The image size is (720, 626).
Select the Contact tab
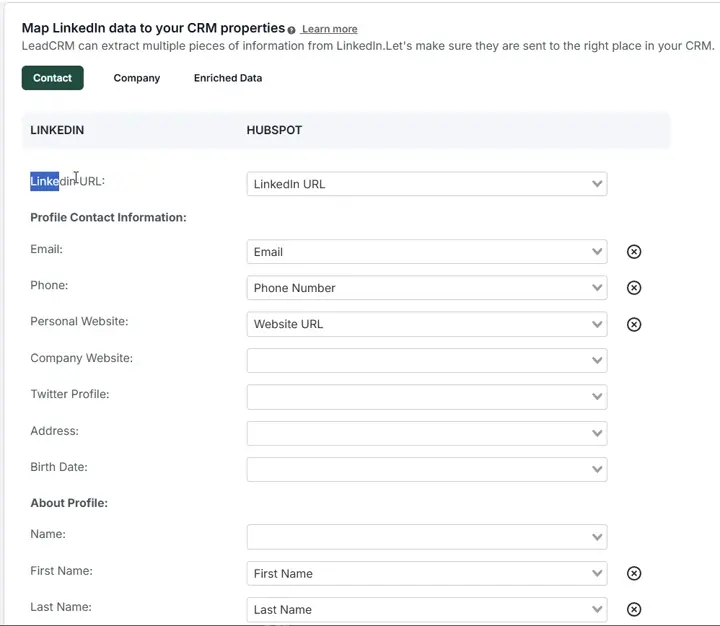coord(52,78)
